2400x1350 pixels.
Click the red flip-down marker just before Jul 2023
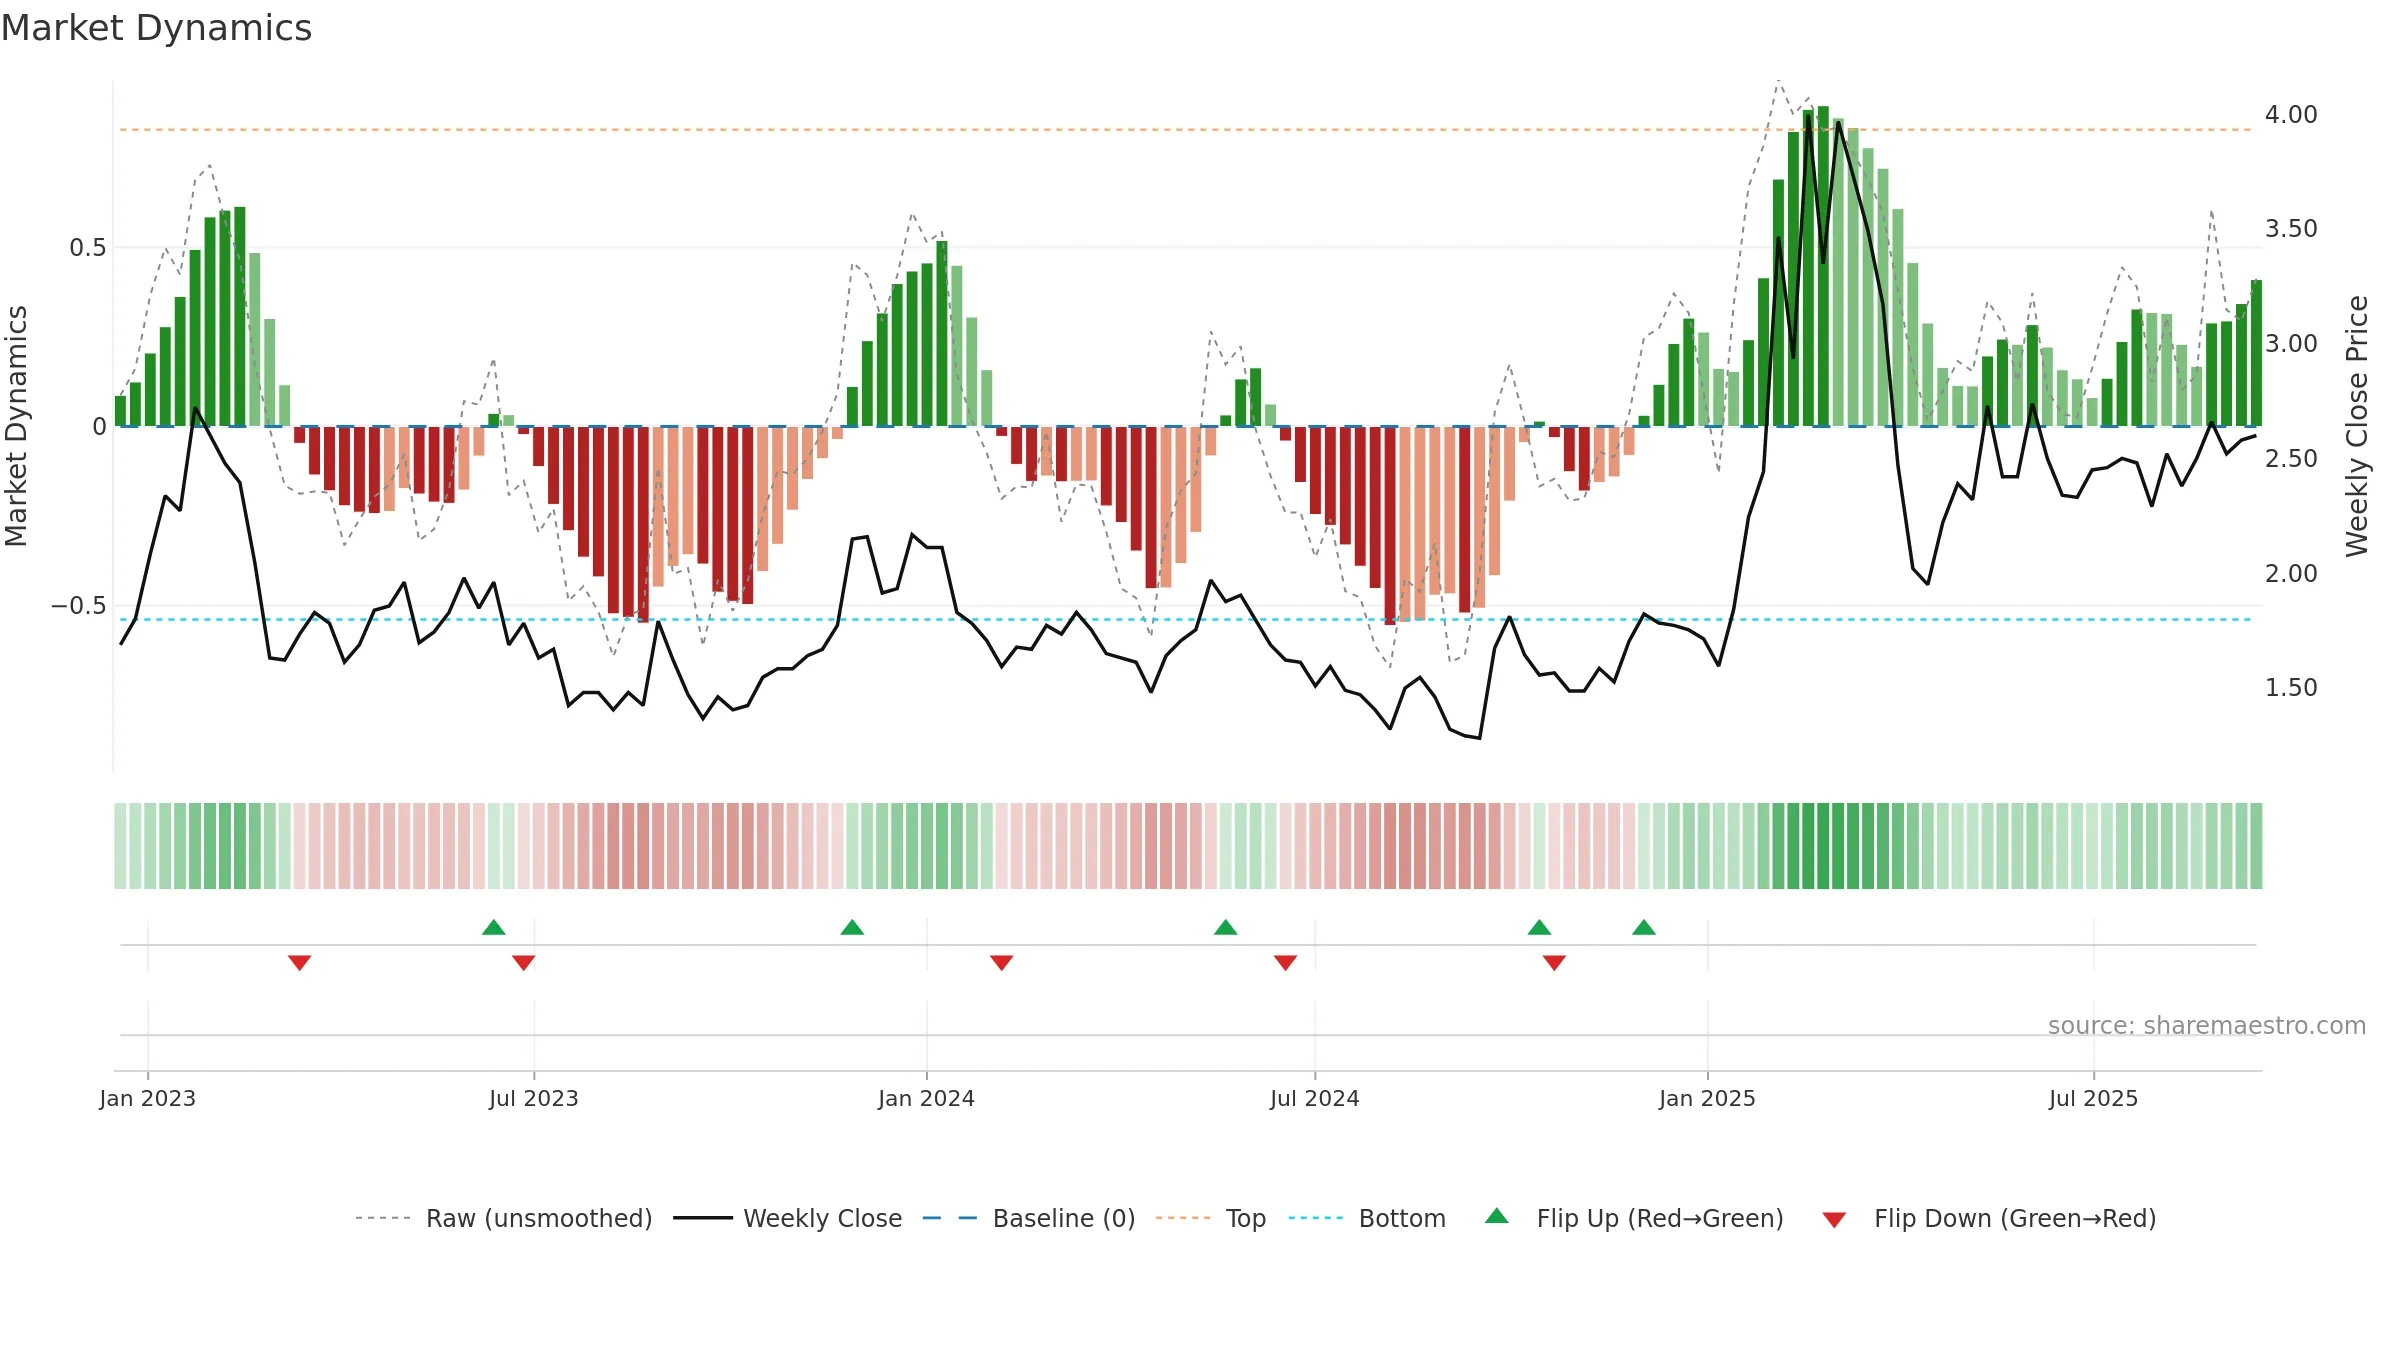pyautogui.click(x=524, y=962)
